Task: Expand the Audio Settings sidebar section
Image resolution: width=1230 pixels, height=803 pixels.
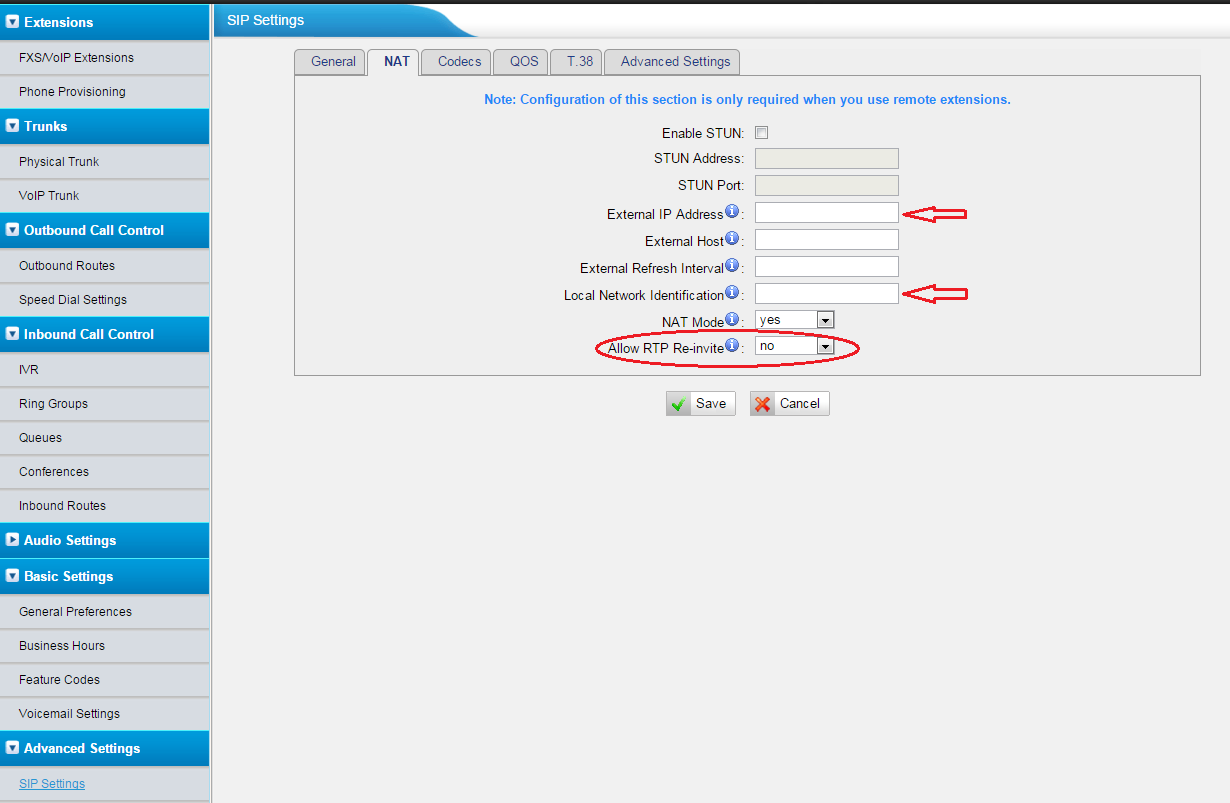Action: (x=13, y=540)
